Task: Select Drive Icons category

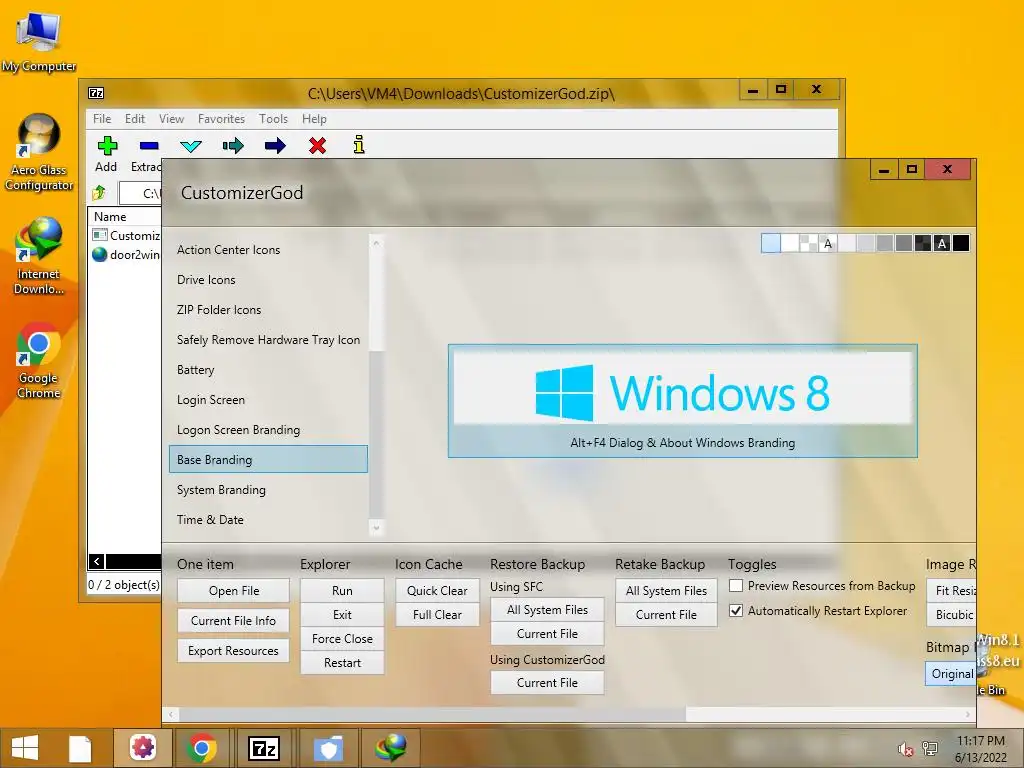Action: pyautogui.click(x=268, y=280)
